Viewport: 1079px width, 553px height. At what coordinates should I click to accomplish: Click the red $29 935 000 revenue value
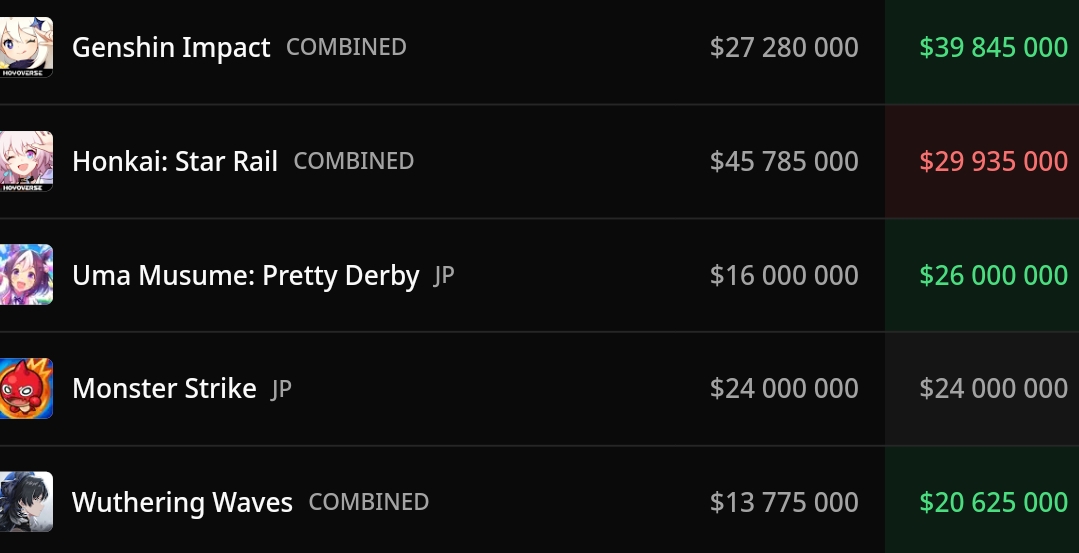pos(994,161)
